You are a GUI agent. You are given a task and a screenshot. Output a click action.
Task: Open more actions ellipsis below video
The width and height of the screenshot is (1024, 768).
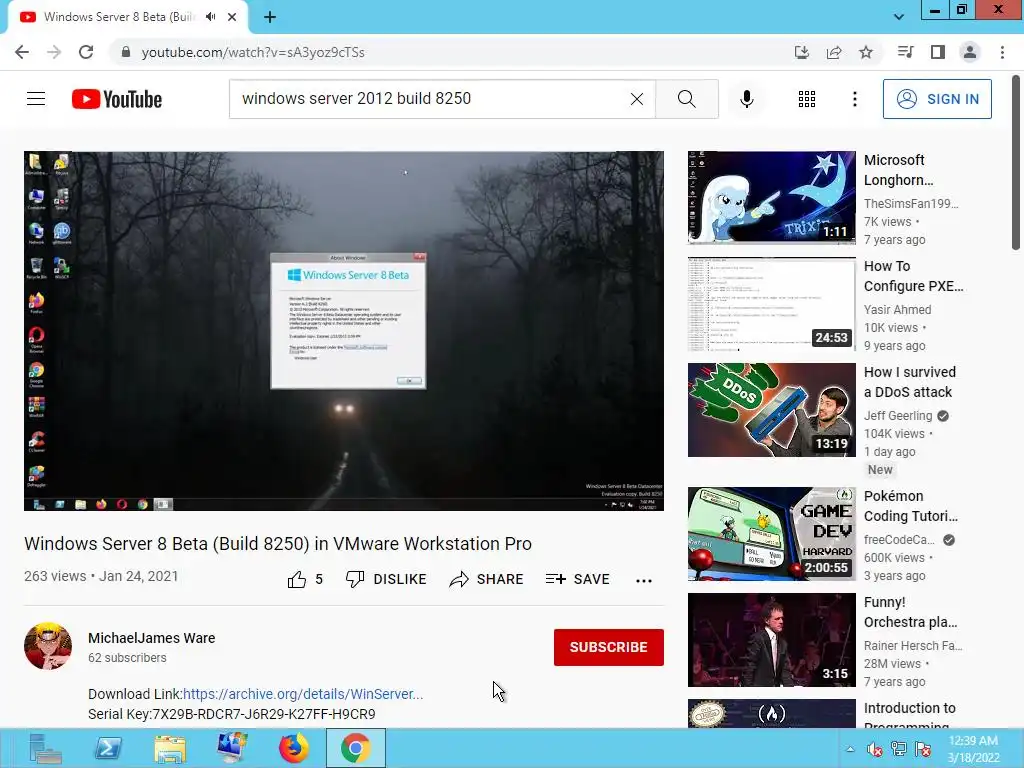(x=644, y=581)
